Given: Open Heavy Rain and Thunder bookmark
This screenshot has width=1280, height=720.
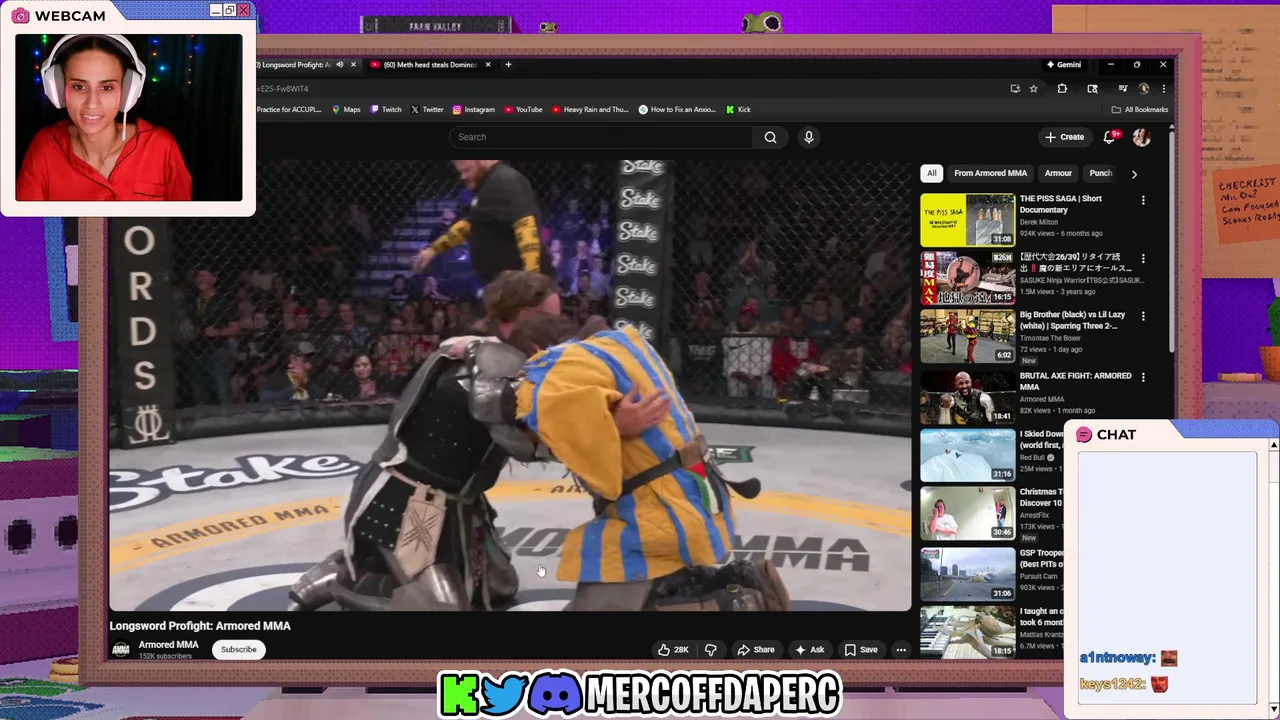Looking at the screenshot, I should pyautogui.click(x=590, y=110).
